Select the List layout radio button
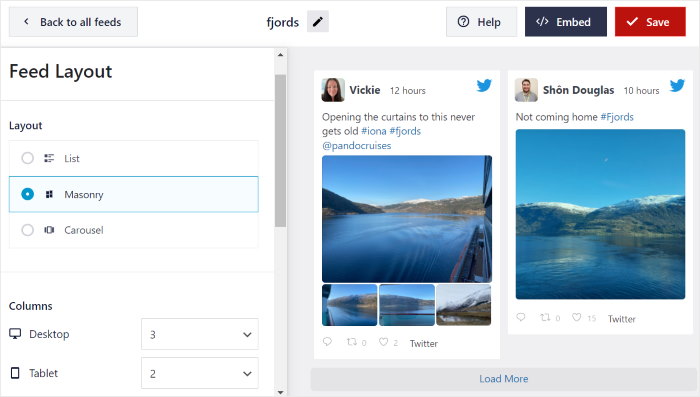The image size is (700, 397). pyautogui.click(x=28, y=158)
